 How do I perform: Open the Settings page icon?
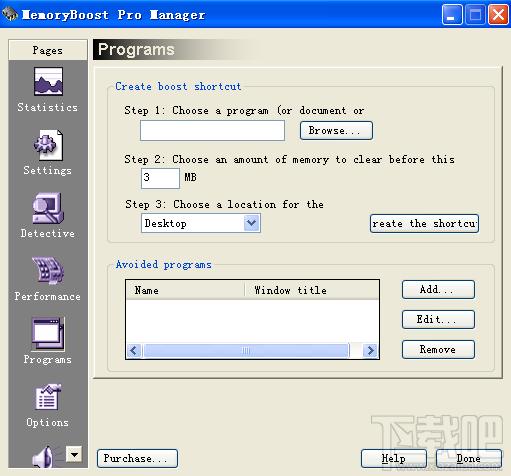[48, 145]
